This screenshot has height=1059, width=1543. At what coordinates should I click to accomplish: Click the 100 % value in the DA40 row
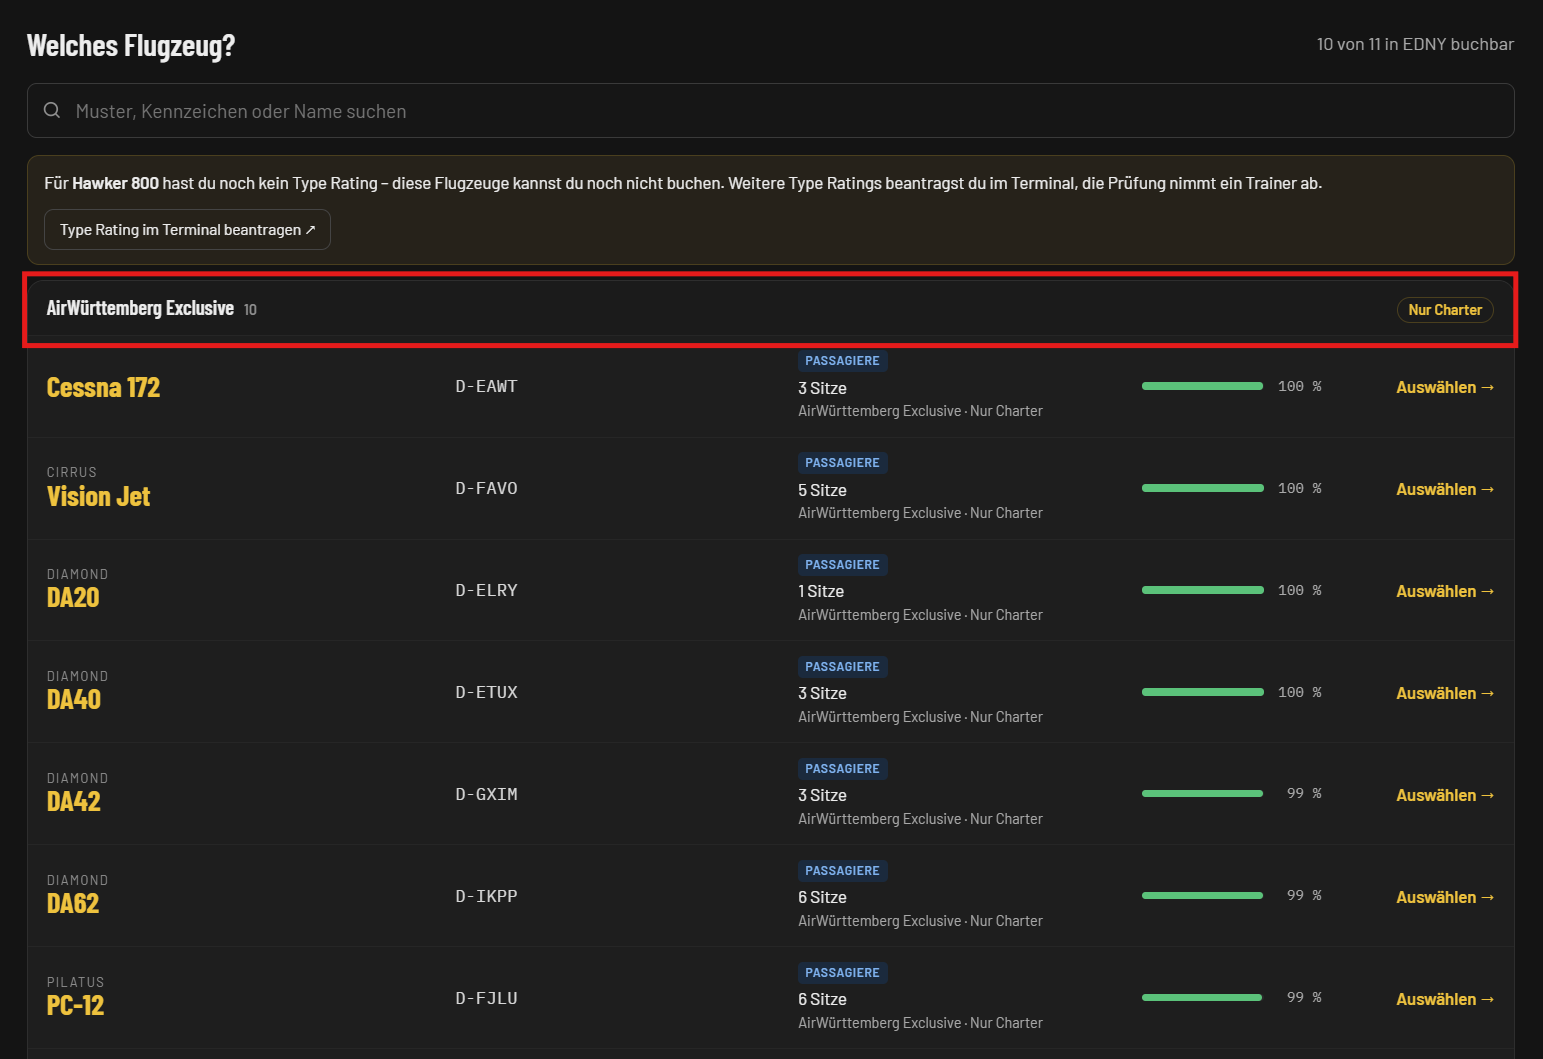1299,692
